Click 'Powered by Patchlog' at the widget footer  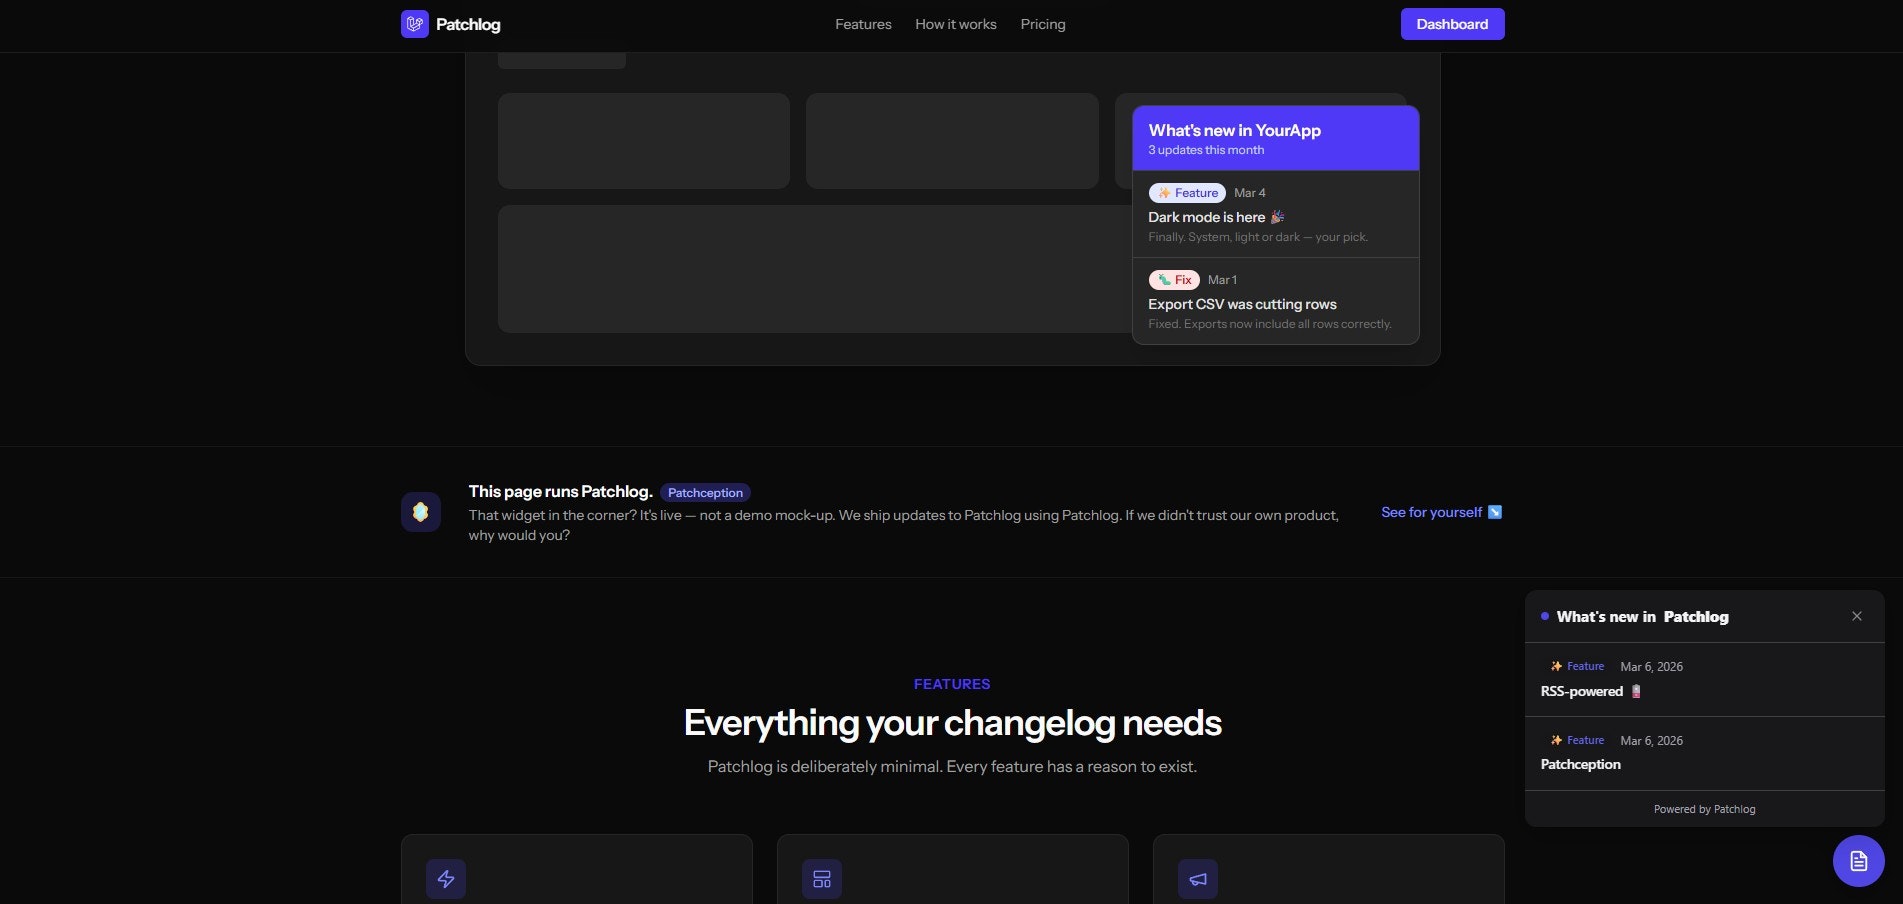click(1704, 808)
